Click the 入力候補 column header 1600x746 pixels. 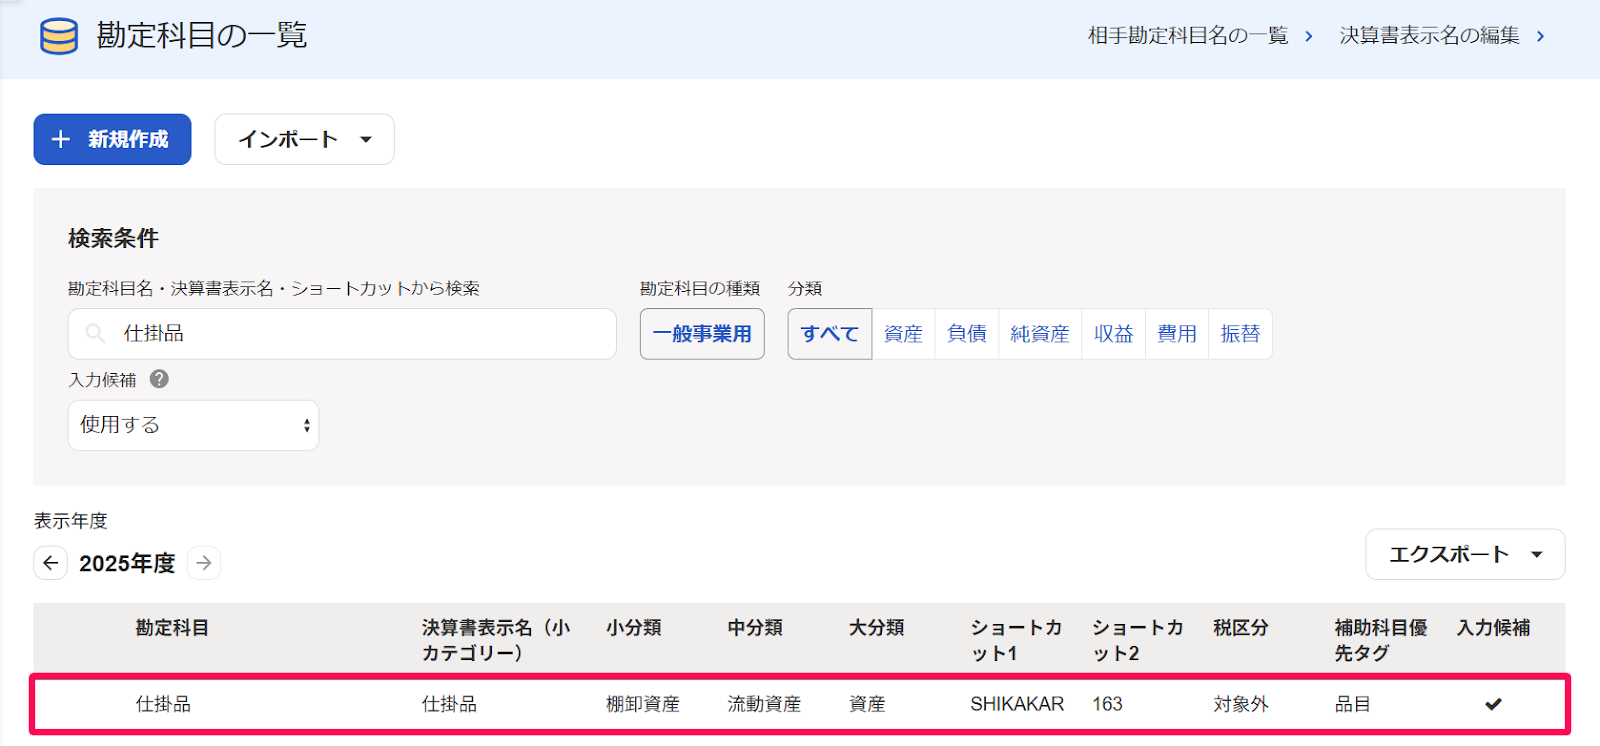[1493, 628]
